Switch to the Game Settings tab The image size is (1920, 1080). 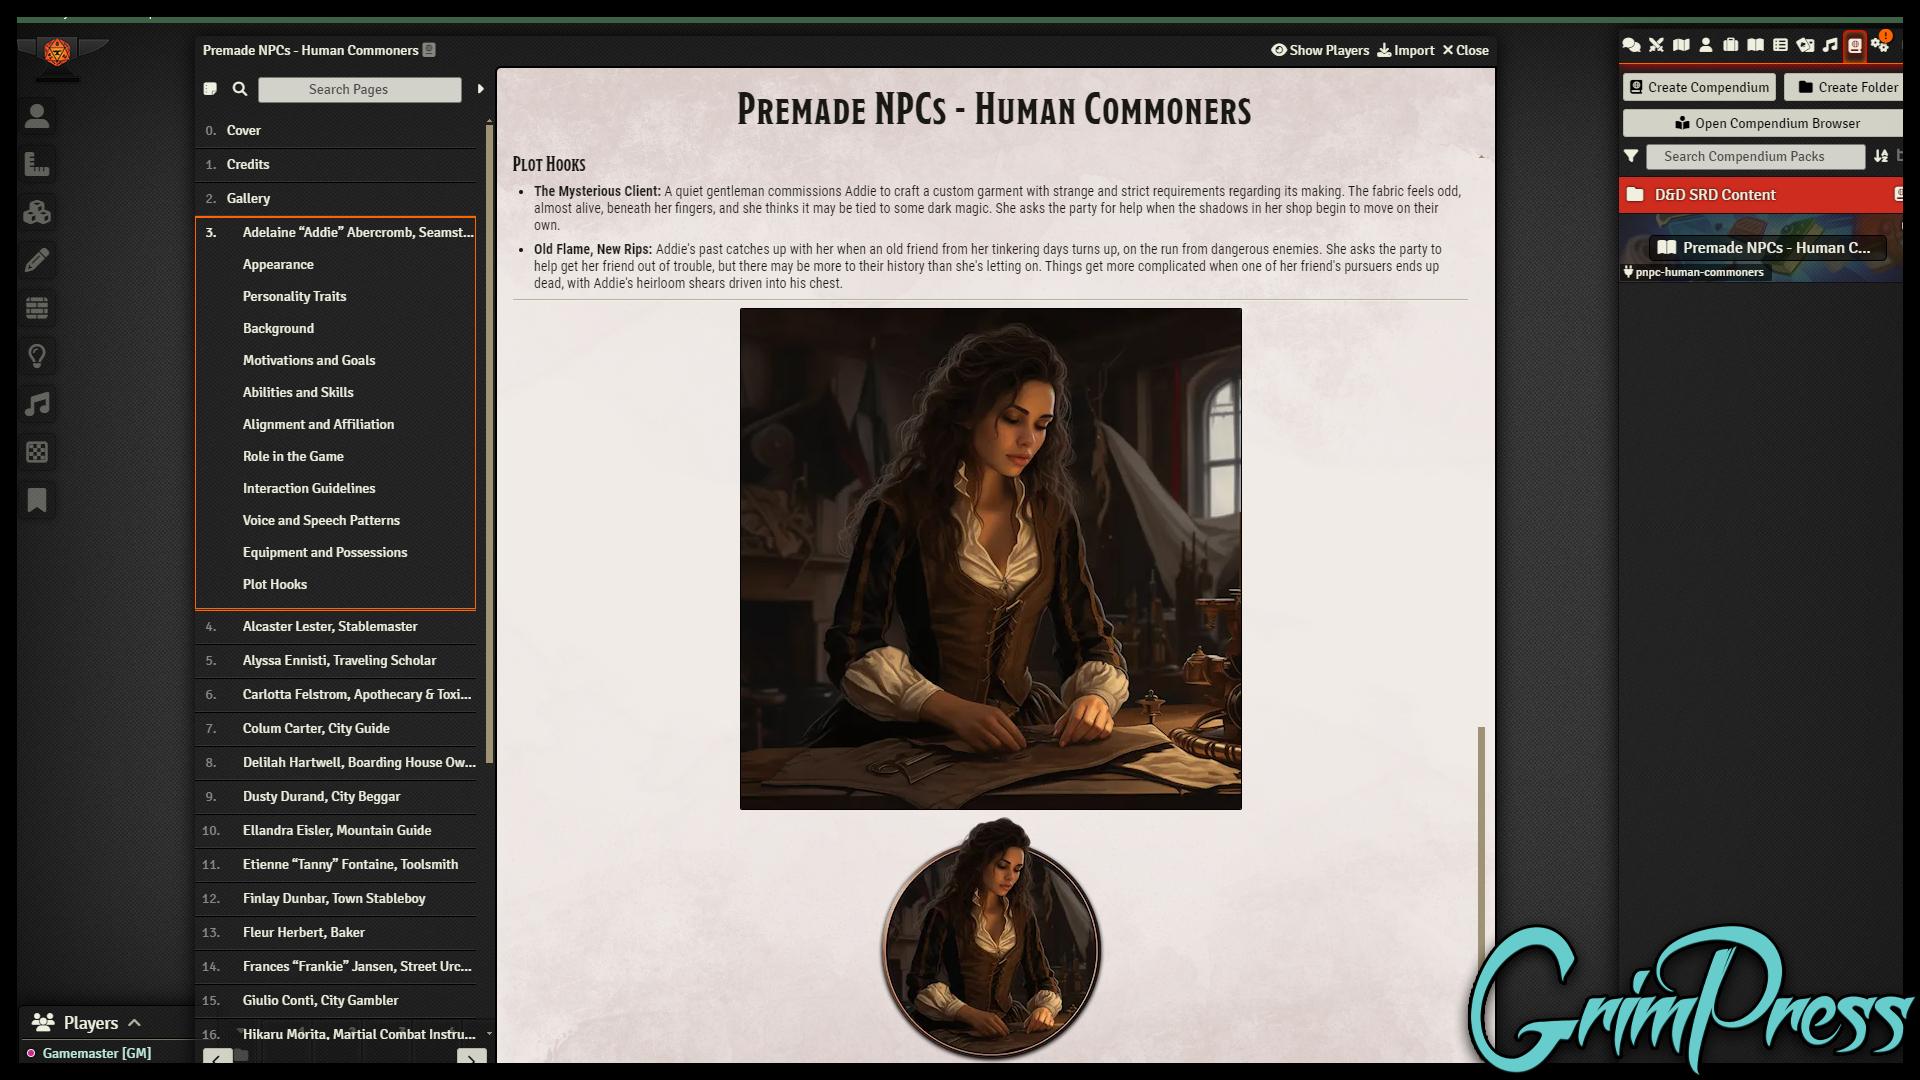[1881, 45]
